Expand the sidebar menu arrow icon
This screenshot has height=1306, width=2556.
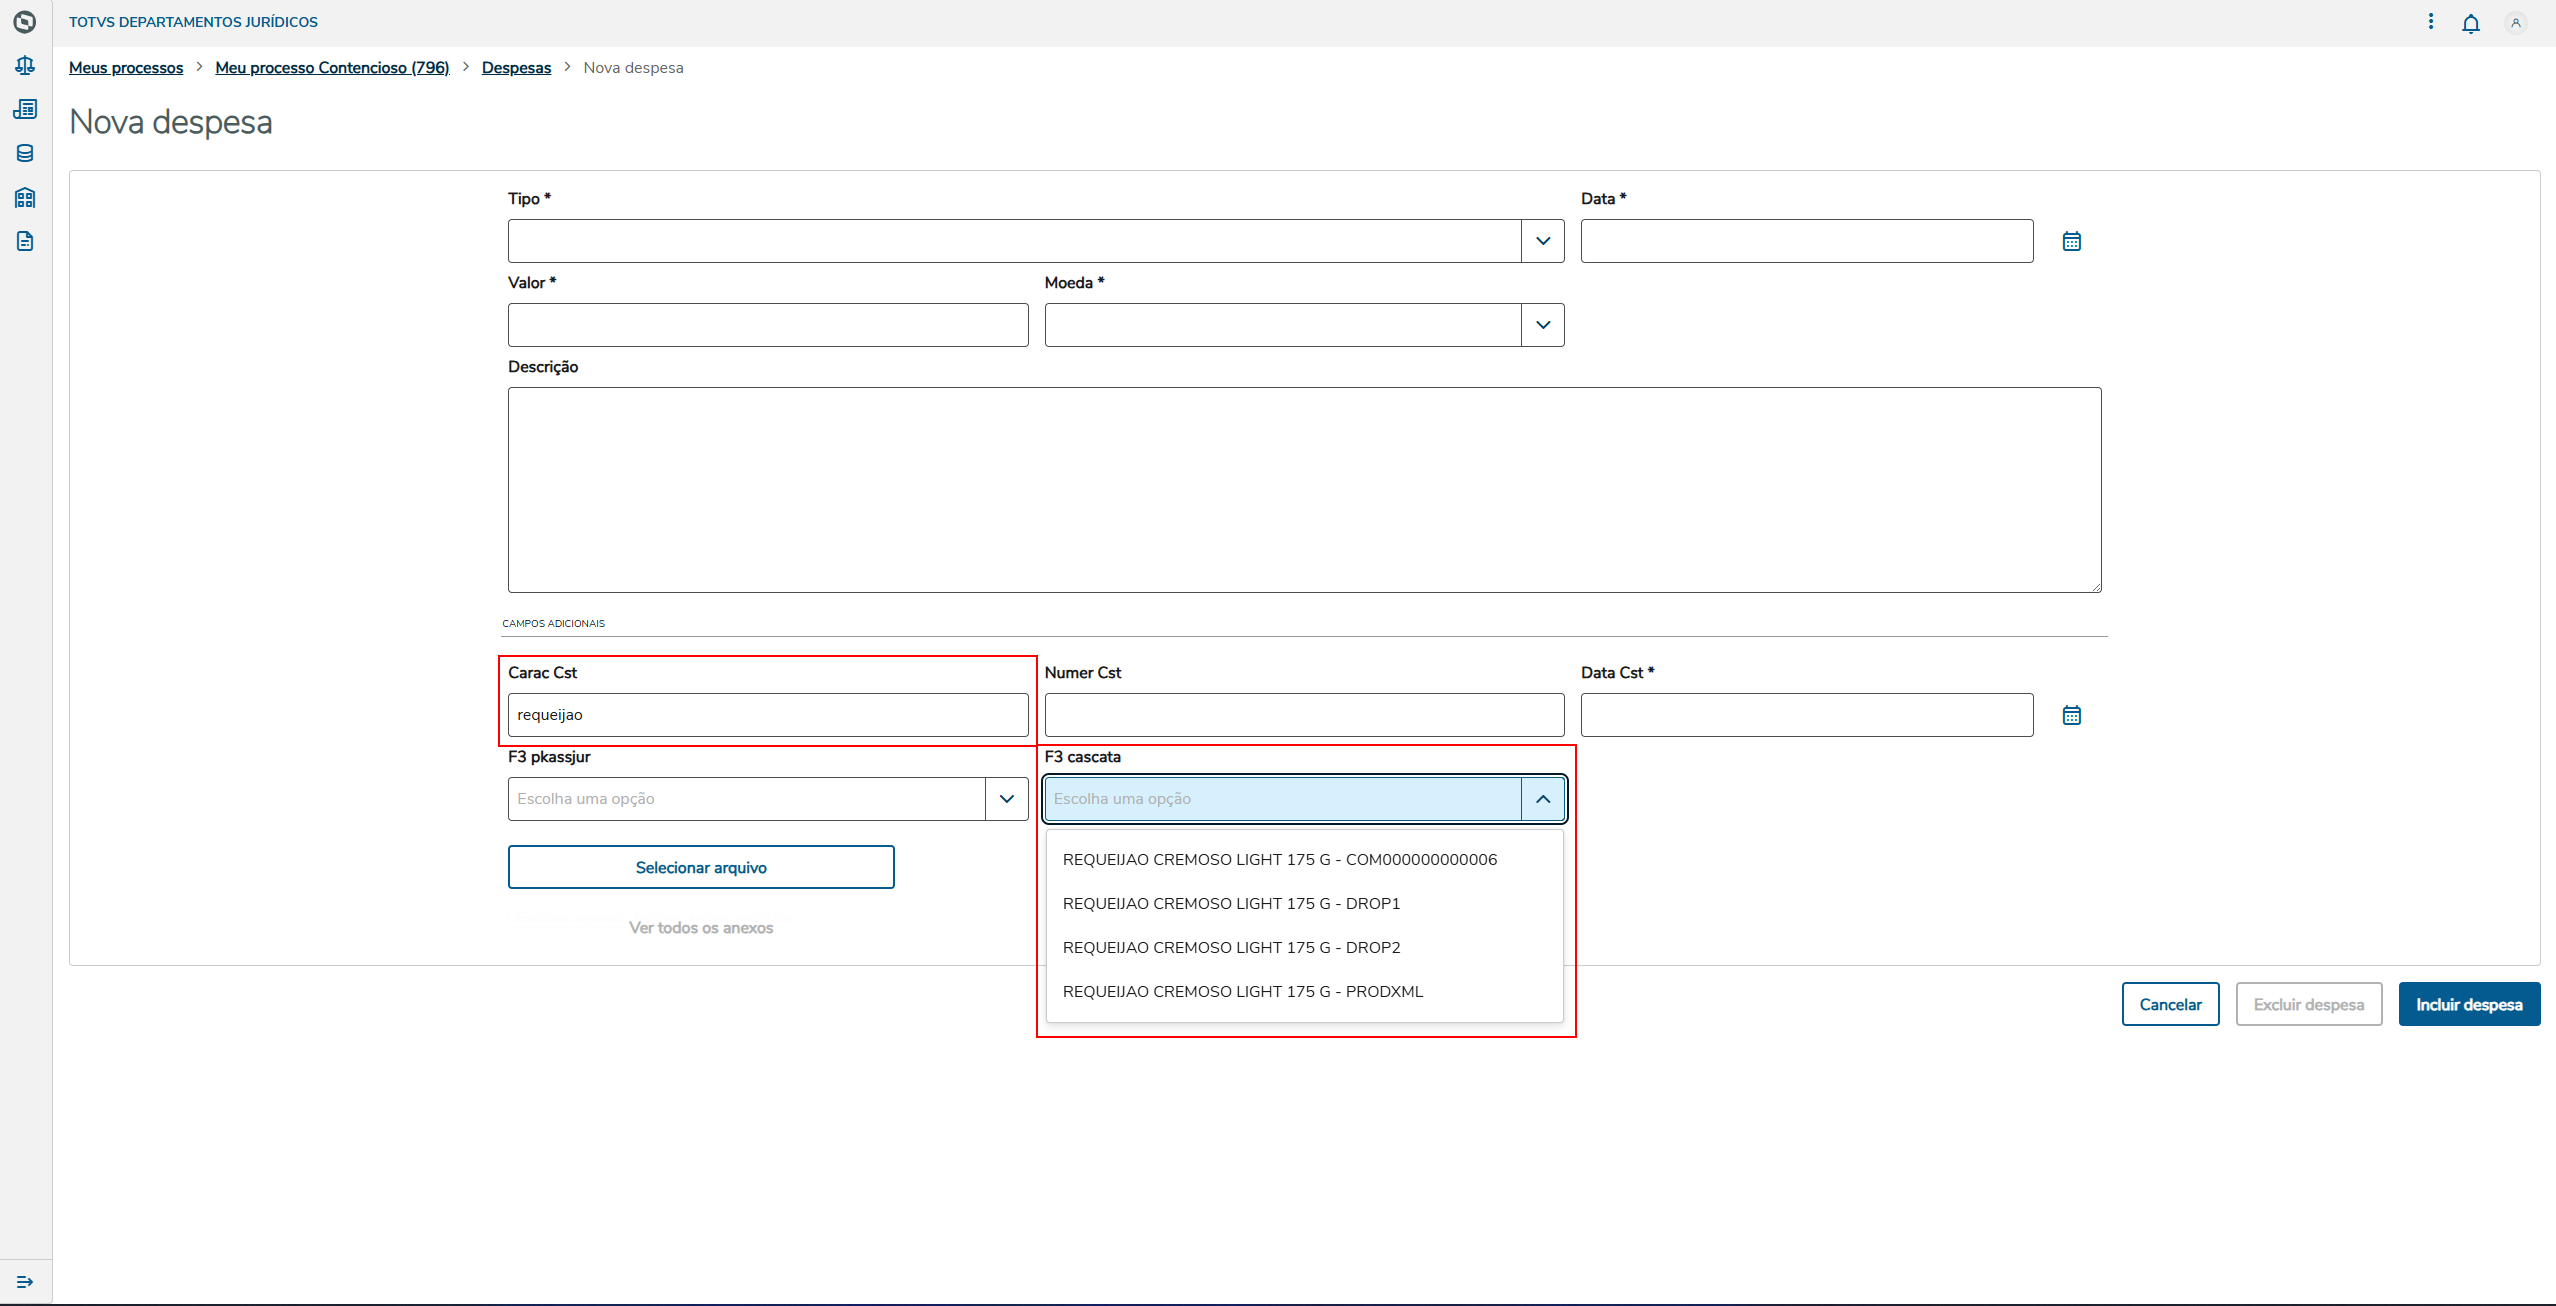(25, 1282)
